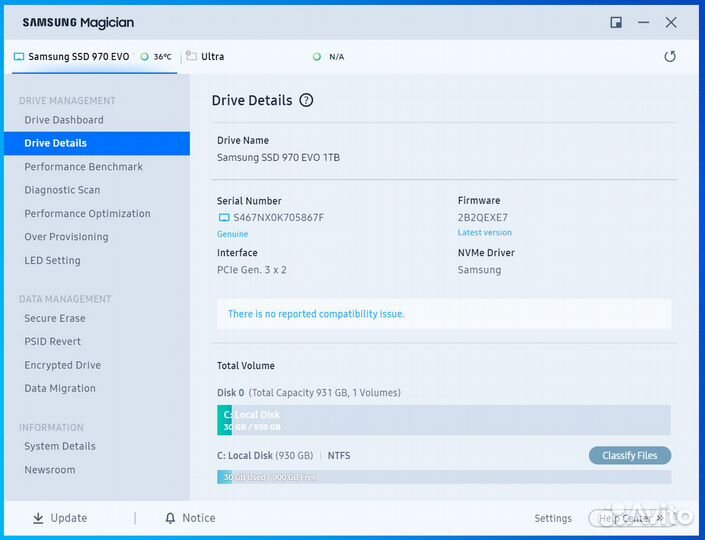Click the Disk 0 C: Local Disk capacity bar
This screenshot has height=540, width=705.
(x=443, y=420)
